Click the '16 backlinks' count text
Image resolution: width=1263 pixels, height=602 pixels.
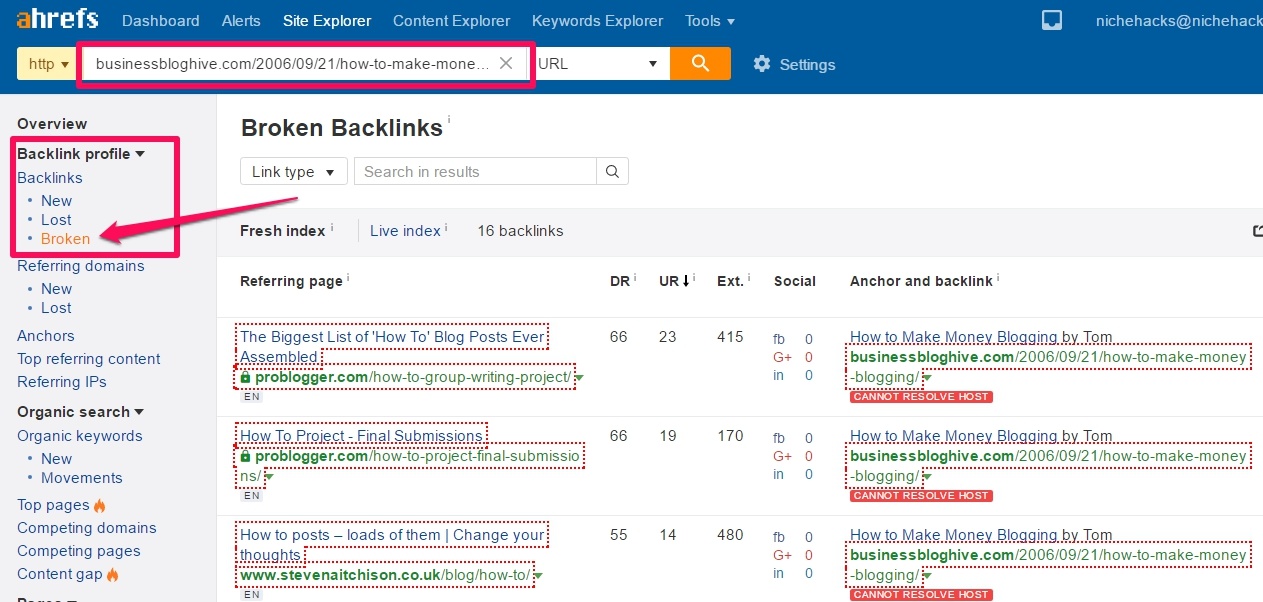[x=520, y=231]
